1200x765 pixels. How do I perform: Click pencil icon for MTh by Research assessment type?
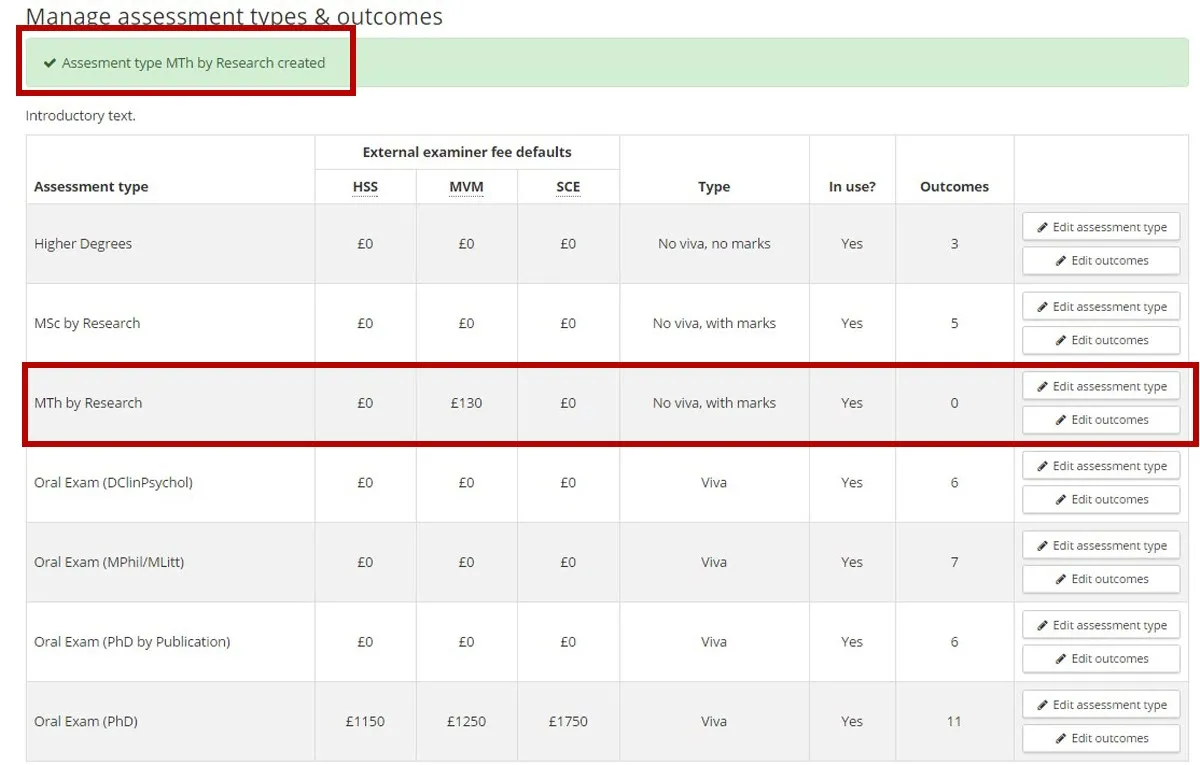1043,387
